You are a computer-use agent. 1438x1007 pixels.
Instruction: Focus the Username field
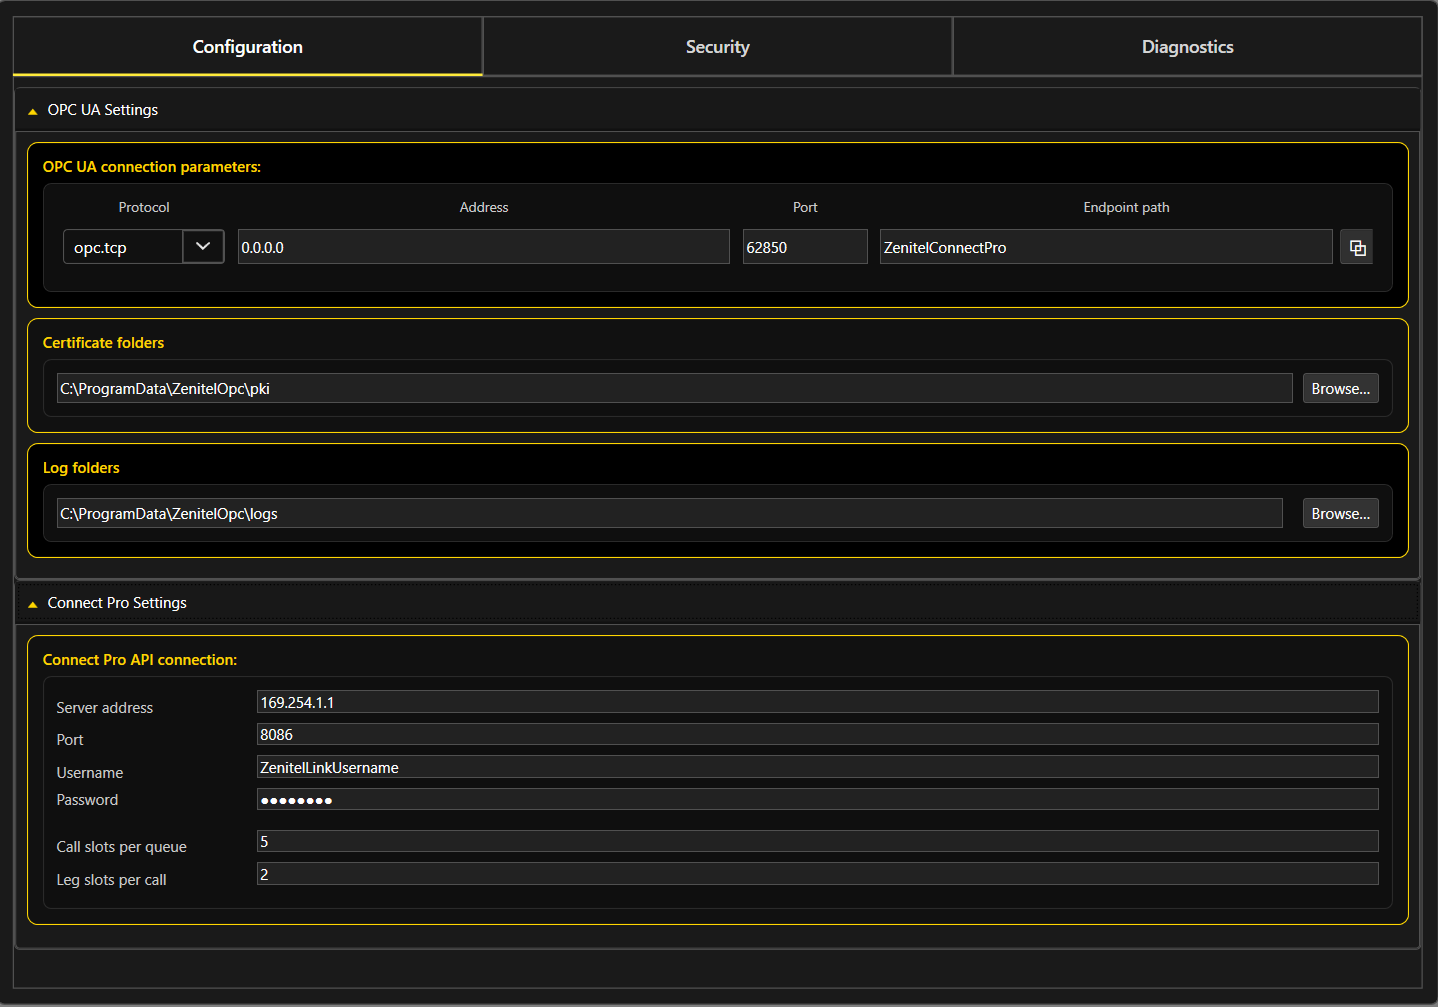[x=817, y=767]
